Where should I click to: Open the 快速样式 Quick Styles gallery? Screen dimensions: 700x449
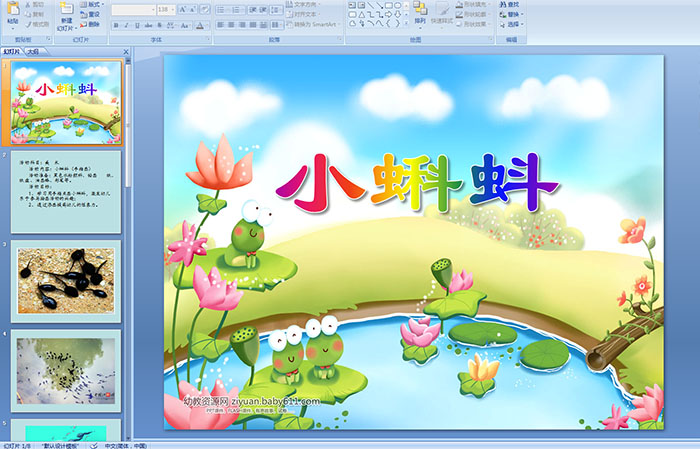click(x=442, y=15)
